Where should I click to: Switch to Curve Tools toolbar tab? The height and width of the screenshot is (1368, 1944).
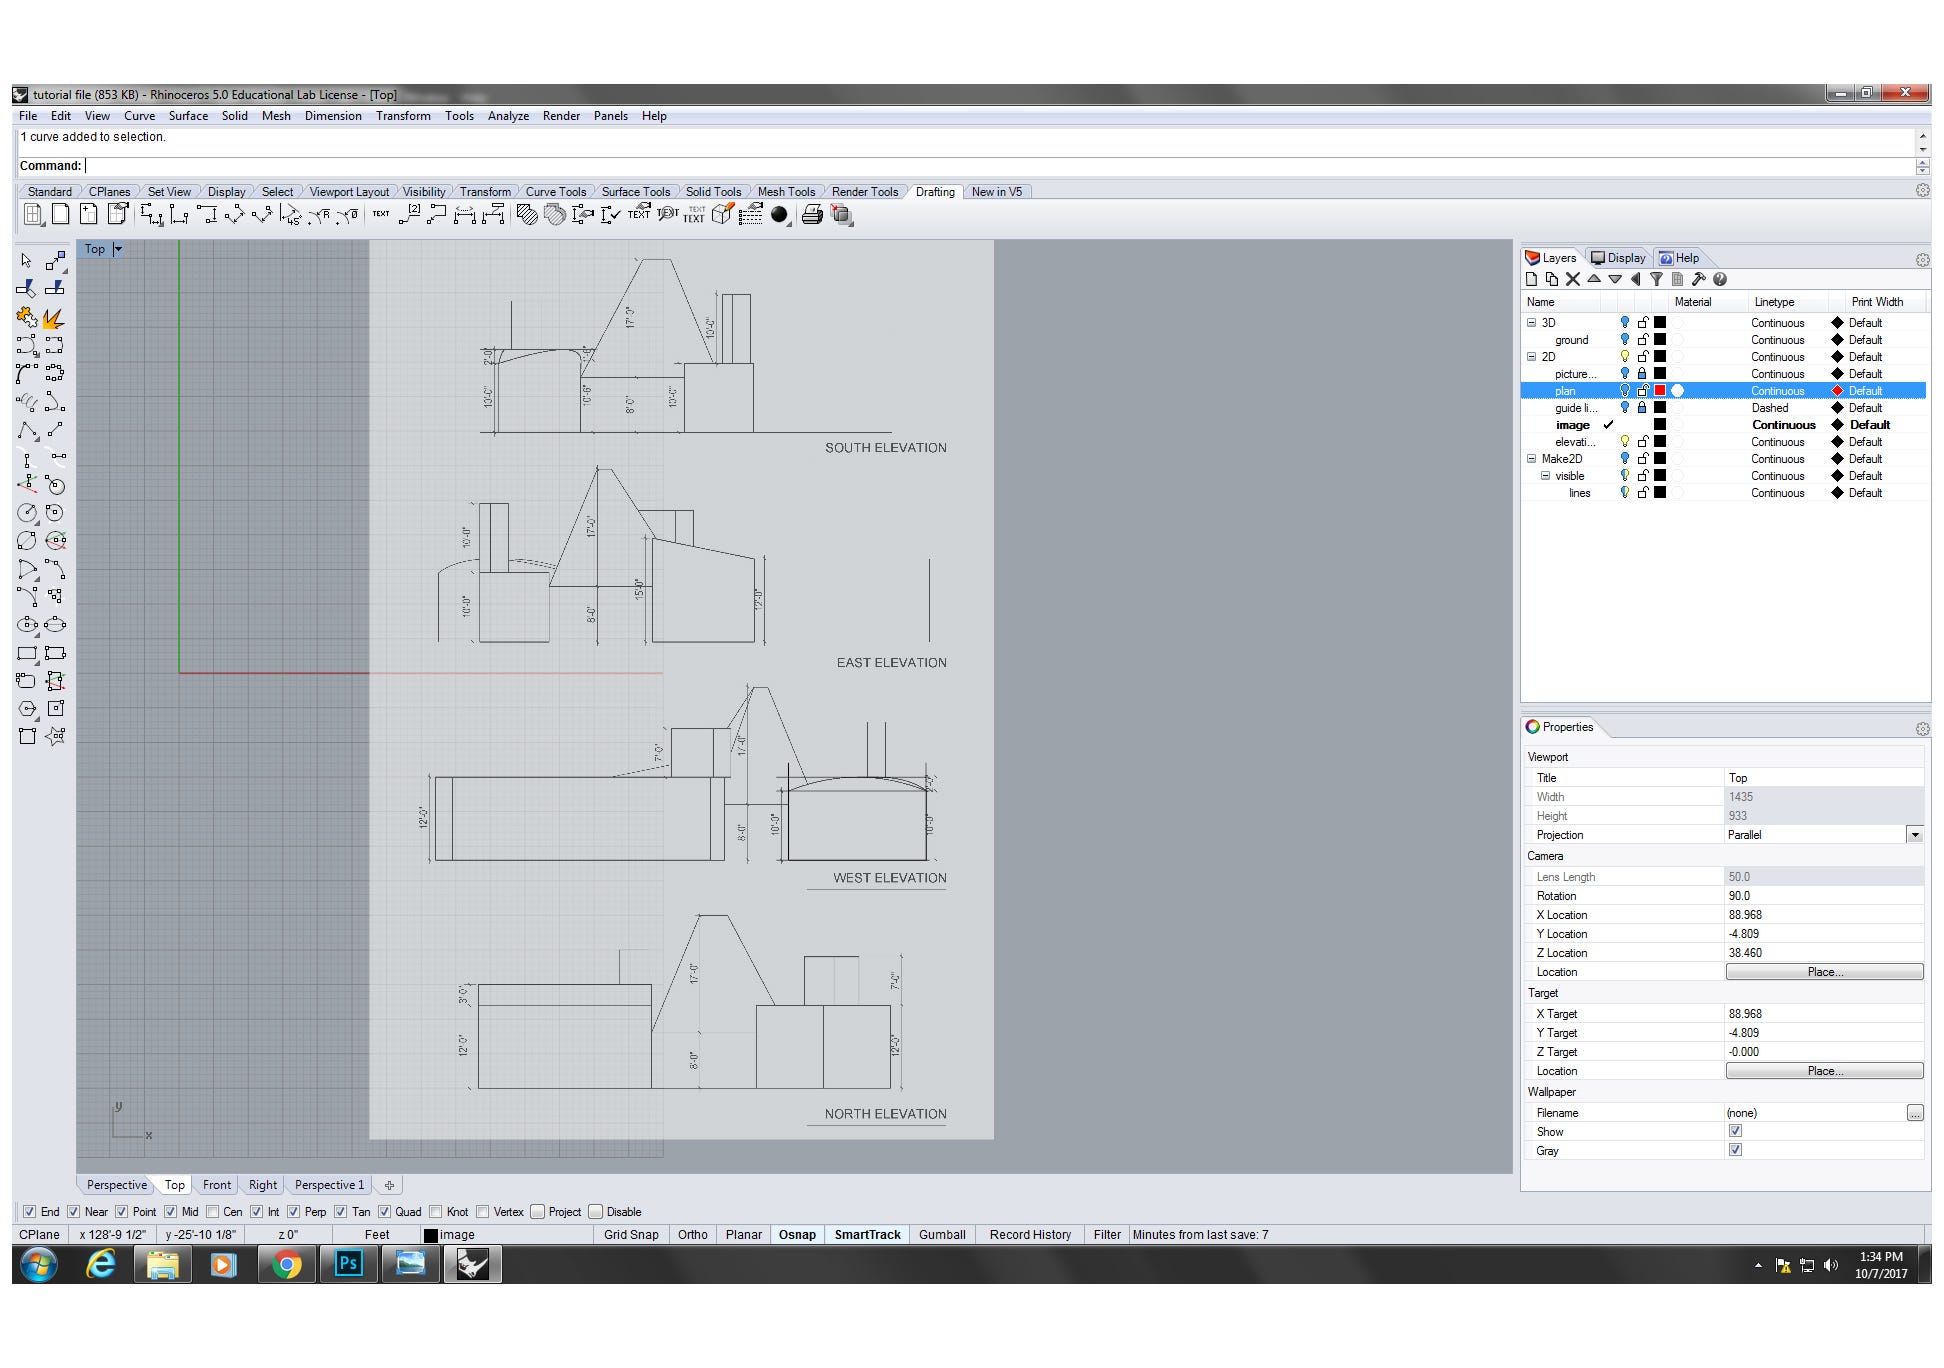tap(555, 192)
